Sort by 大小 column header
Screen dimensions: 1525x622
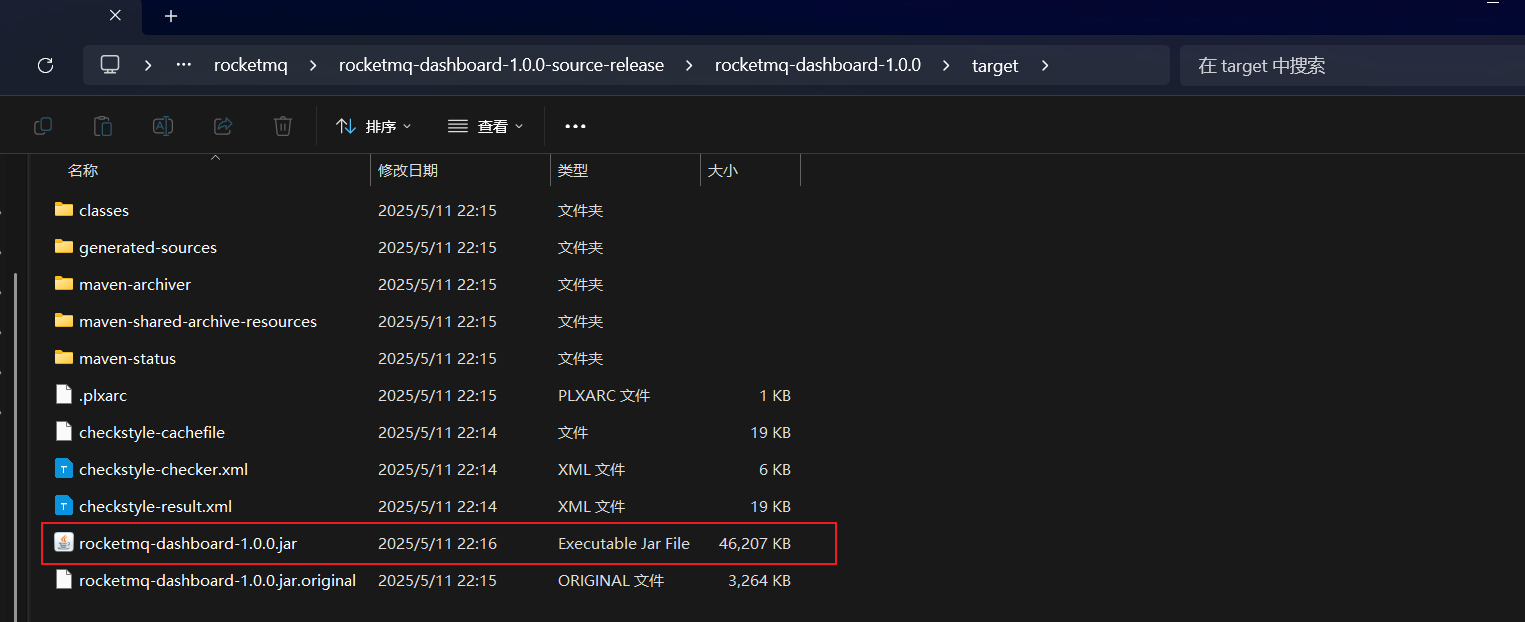[x=723, y=171]
